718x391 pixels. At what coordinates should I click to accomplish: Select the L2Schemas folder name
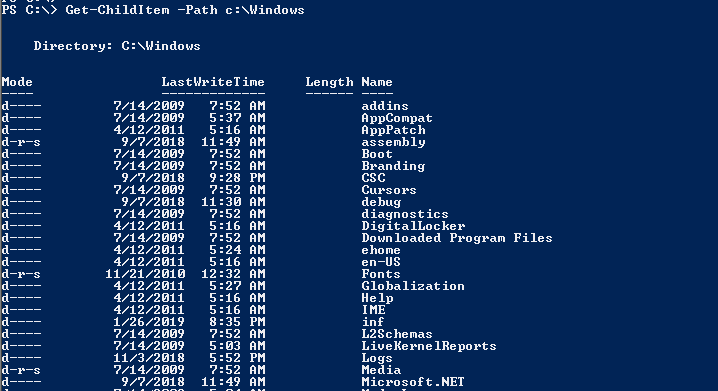397,334
